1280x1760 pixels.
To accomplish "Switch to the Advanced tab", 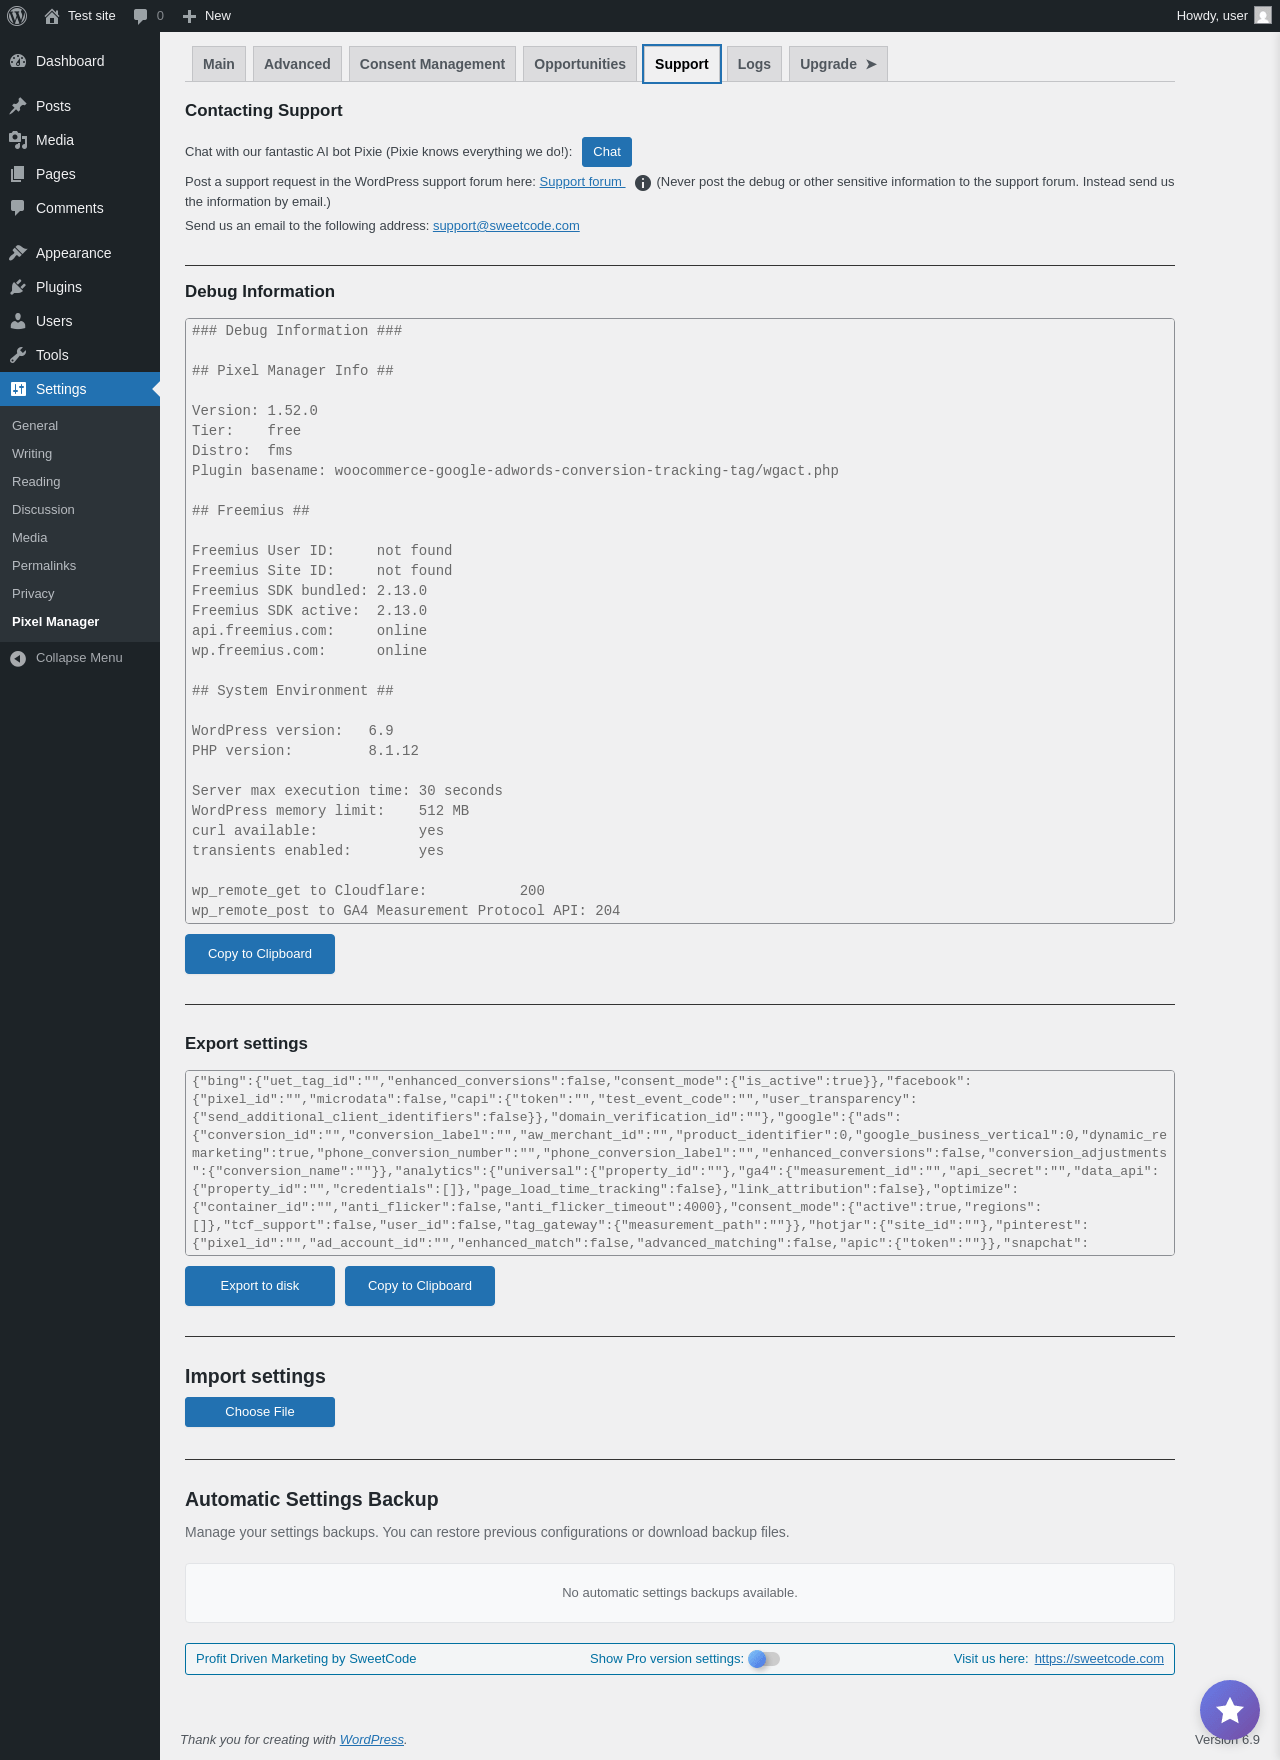I will click(x=297, y=64).
